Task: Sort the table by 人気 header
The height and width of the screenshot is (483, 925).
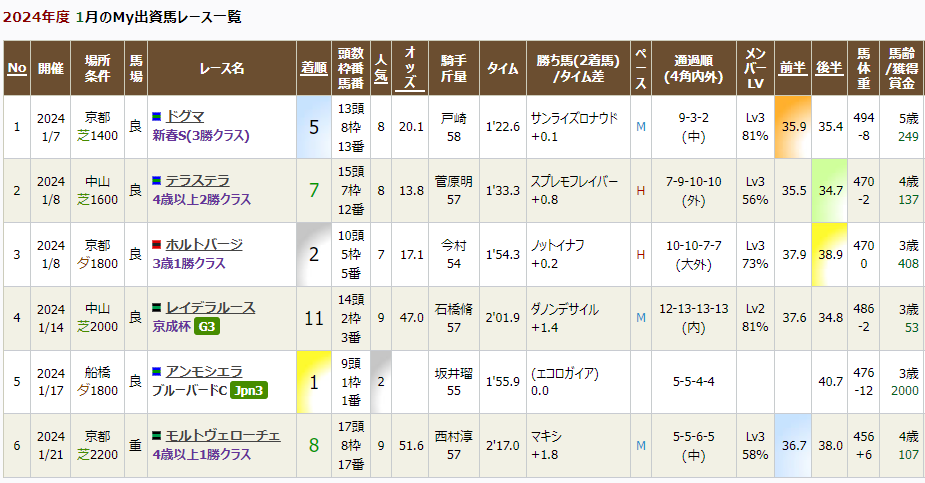Action: 381,68
